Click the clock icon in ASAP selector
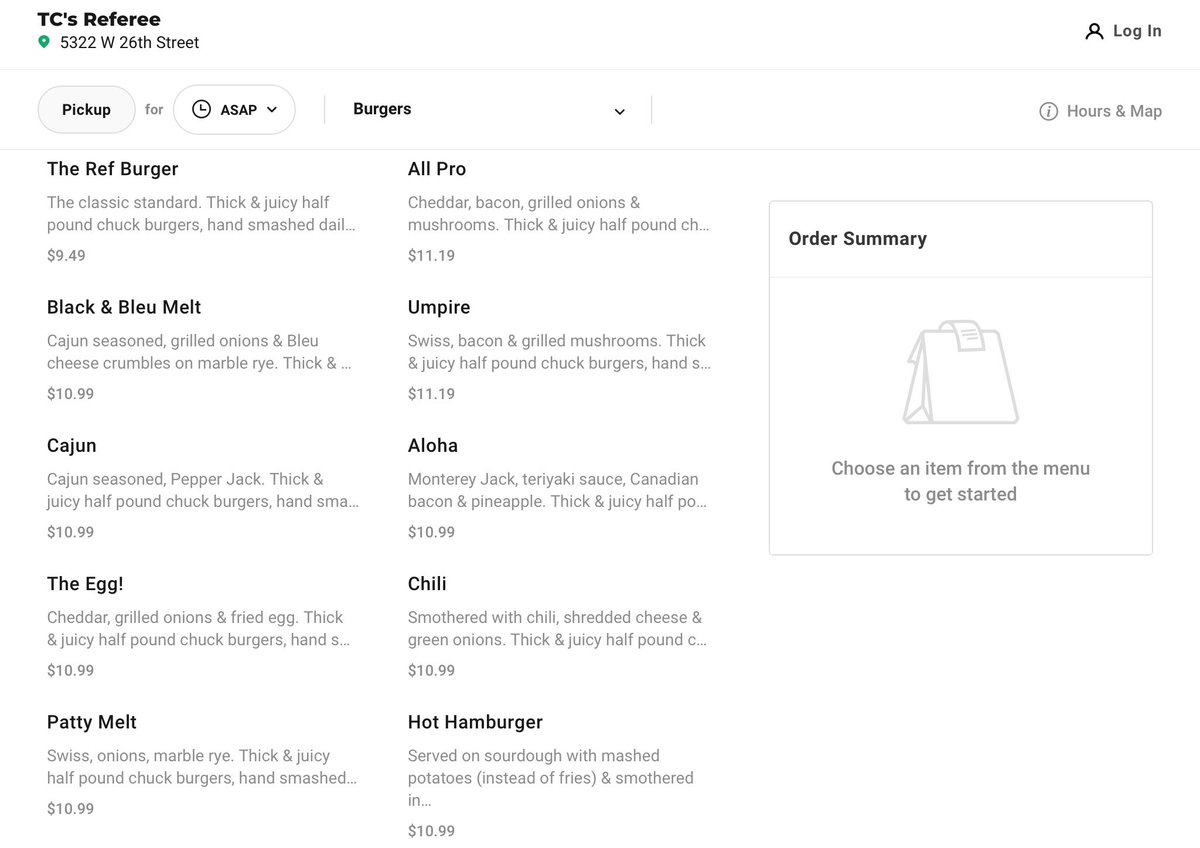The height and width of the screenshot is (848, 1200). pos(201,109)
